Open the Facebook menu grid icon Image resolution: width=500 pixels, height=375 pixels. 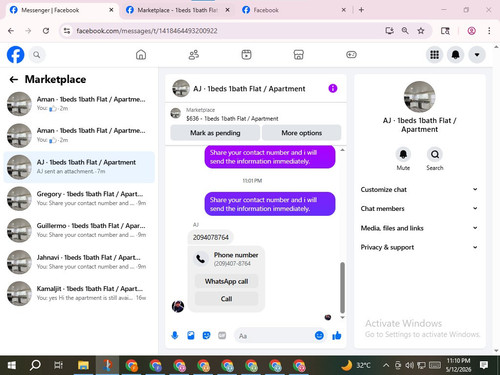pos(434,55)
